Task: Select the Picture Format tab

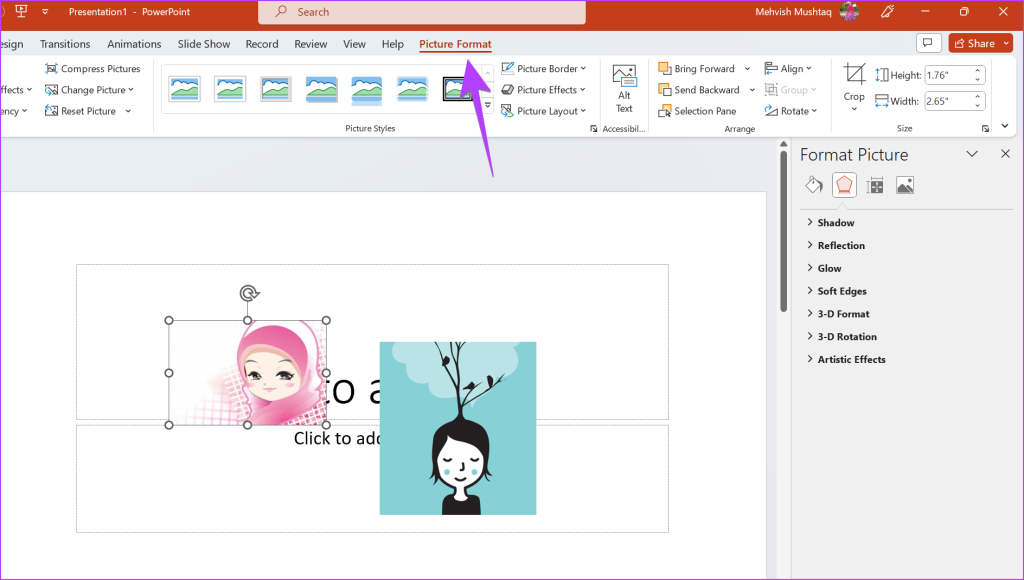Action: (455, 44)
